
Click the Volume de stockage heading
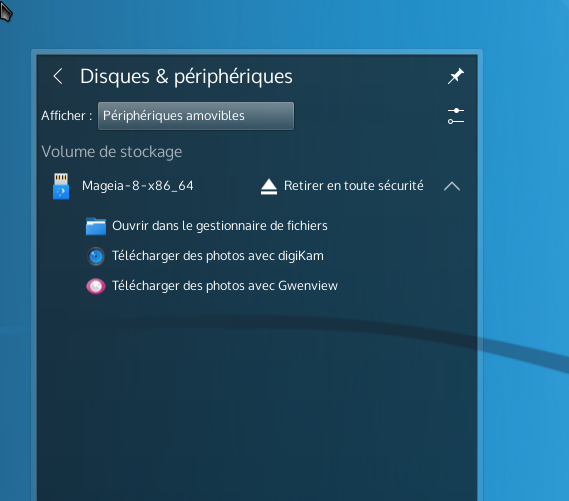coord(112,152)
